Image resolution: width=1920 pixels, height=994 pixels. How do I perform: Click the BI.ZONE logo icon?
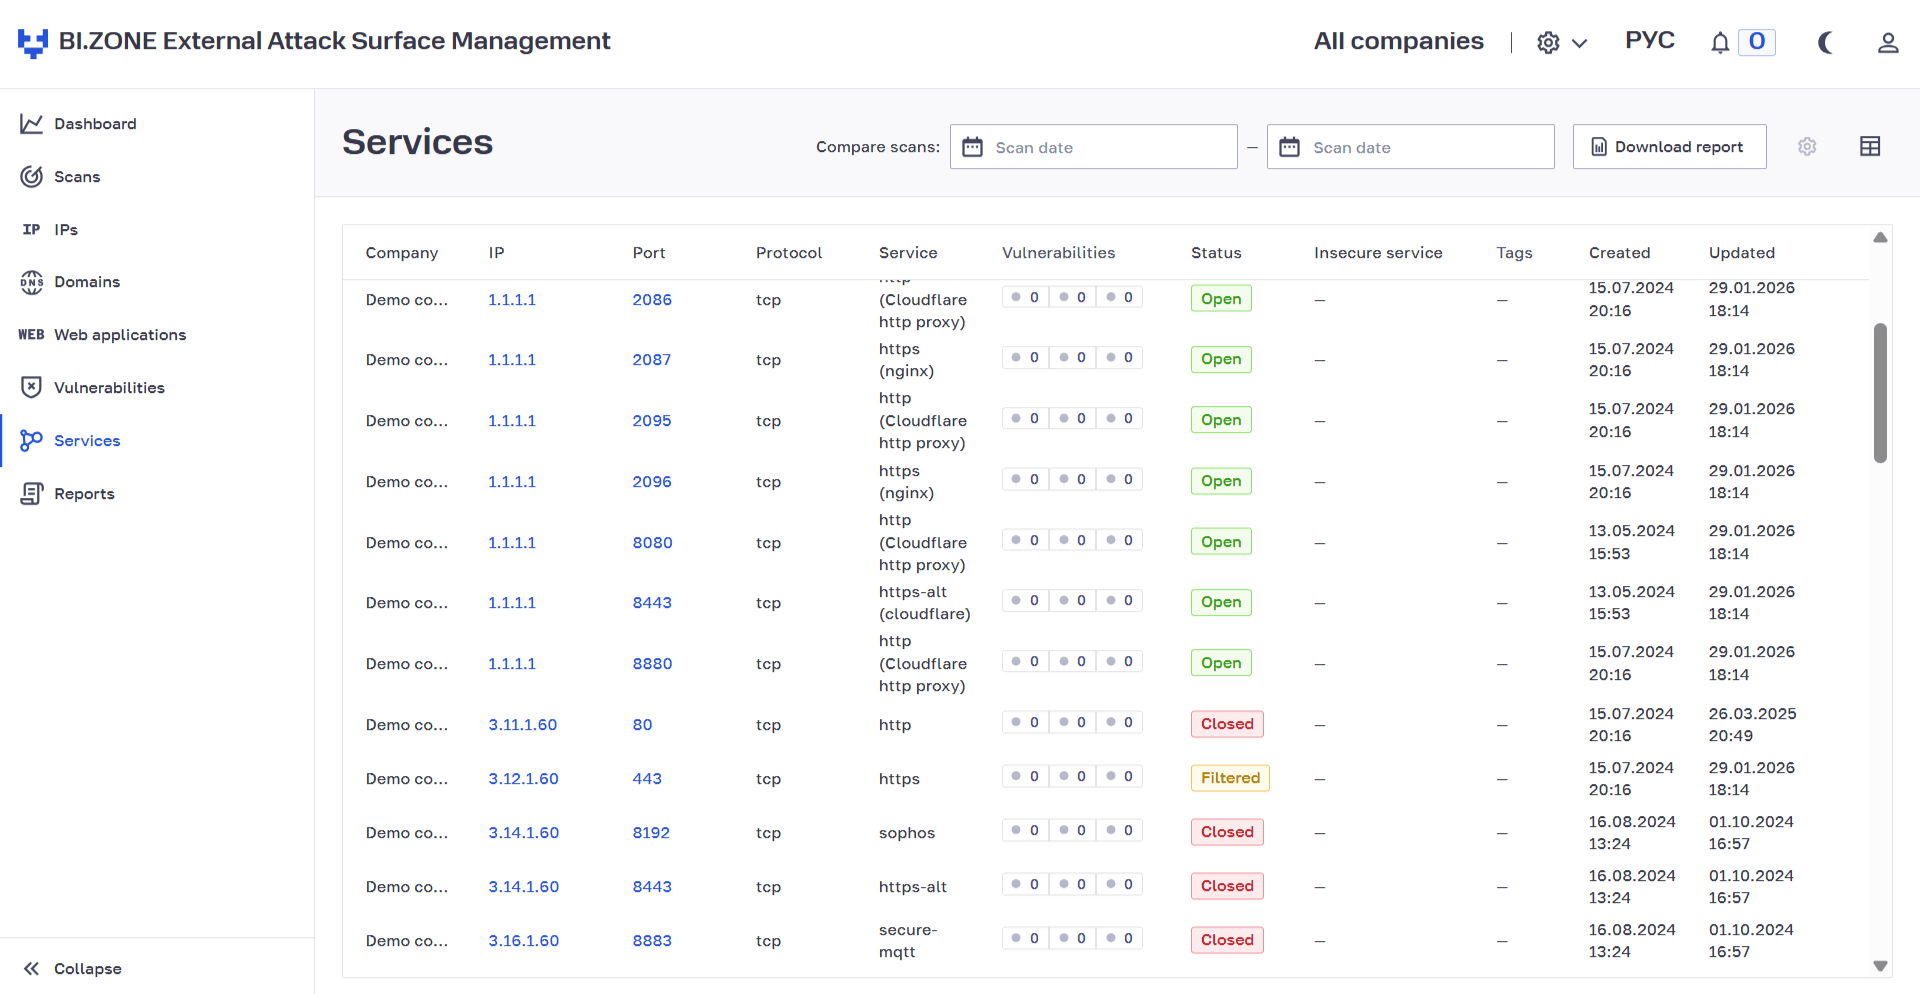point(33,42)
